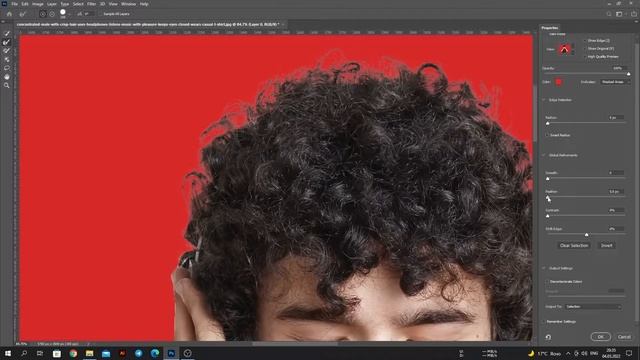Open the File menu
The image size is (640, 360).
click(14, 4)
